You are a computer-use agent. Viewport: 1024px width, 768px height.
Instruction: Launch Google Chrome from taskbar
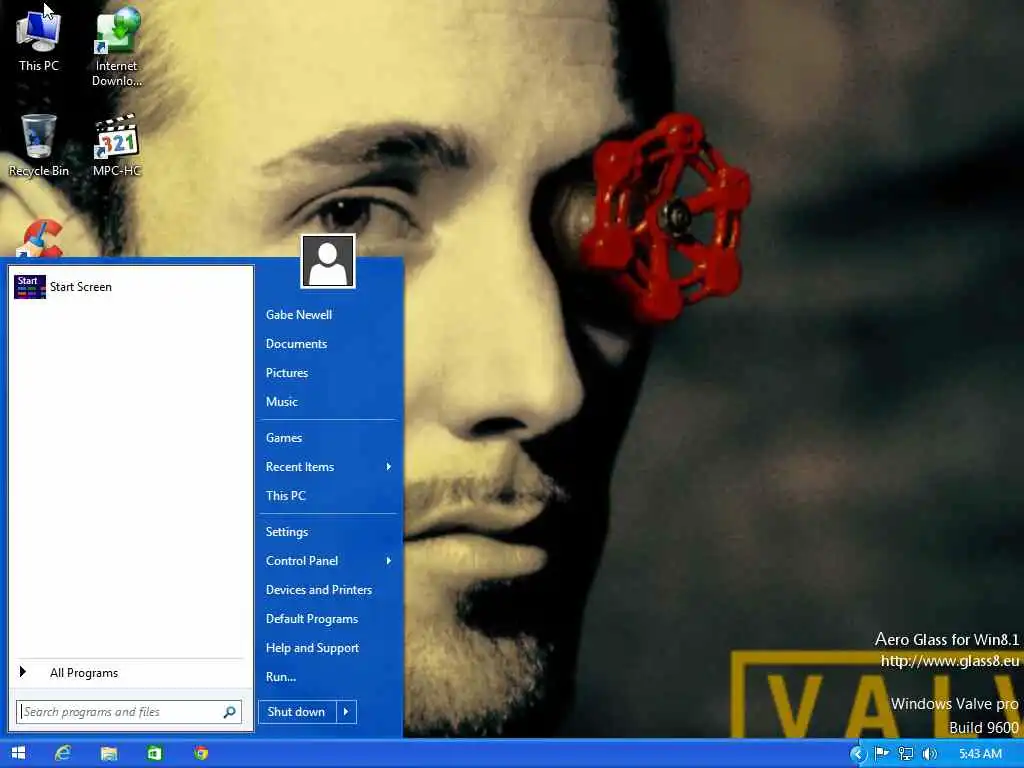pos(200,753)
